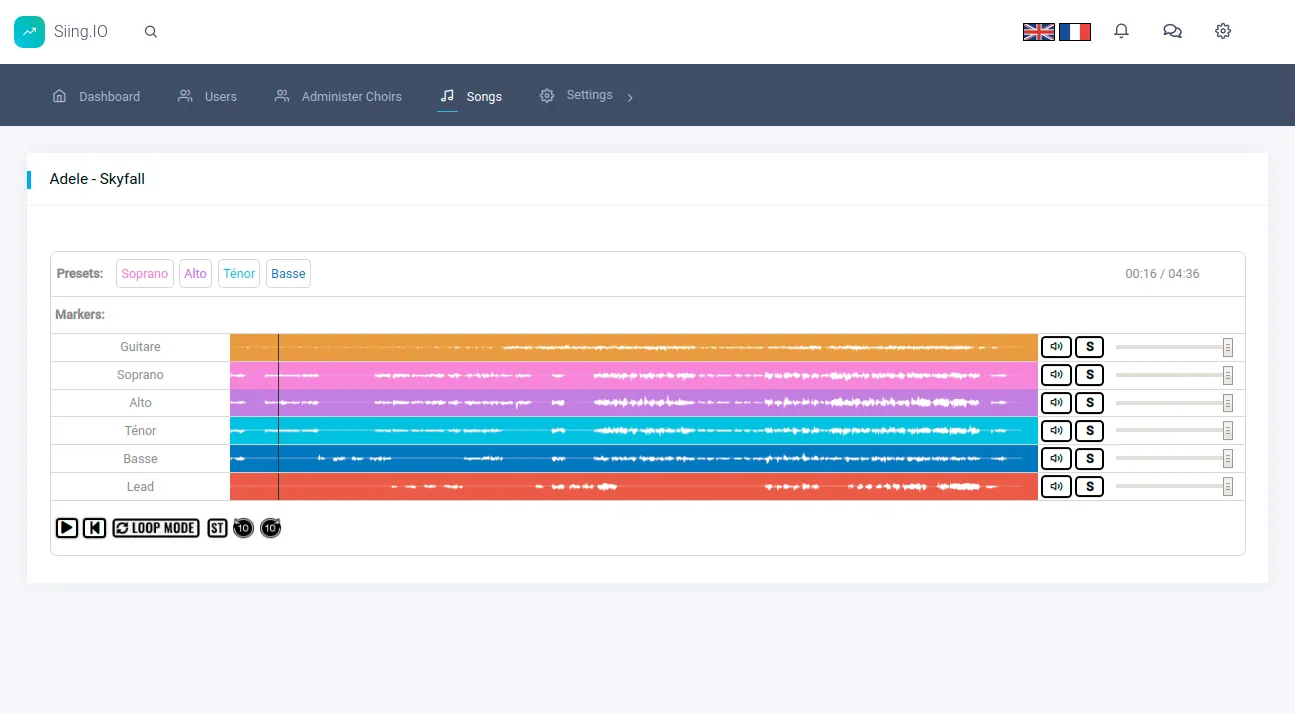Open the gear settings icon in header

[x=1223, y=31]
